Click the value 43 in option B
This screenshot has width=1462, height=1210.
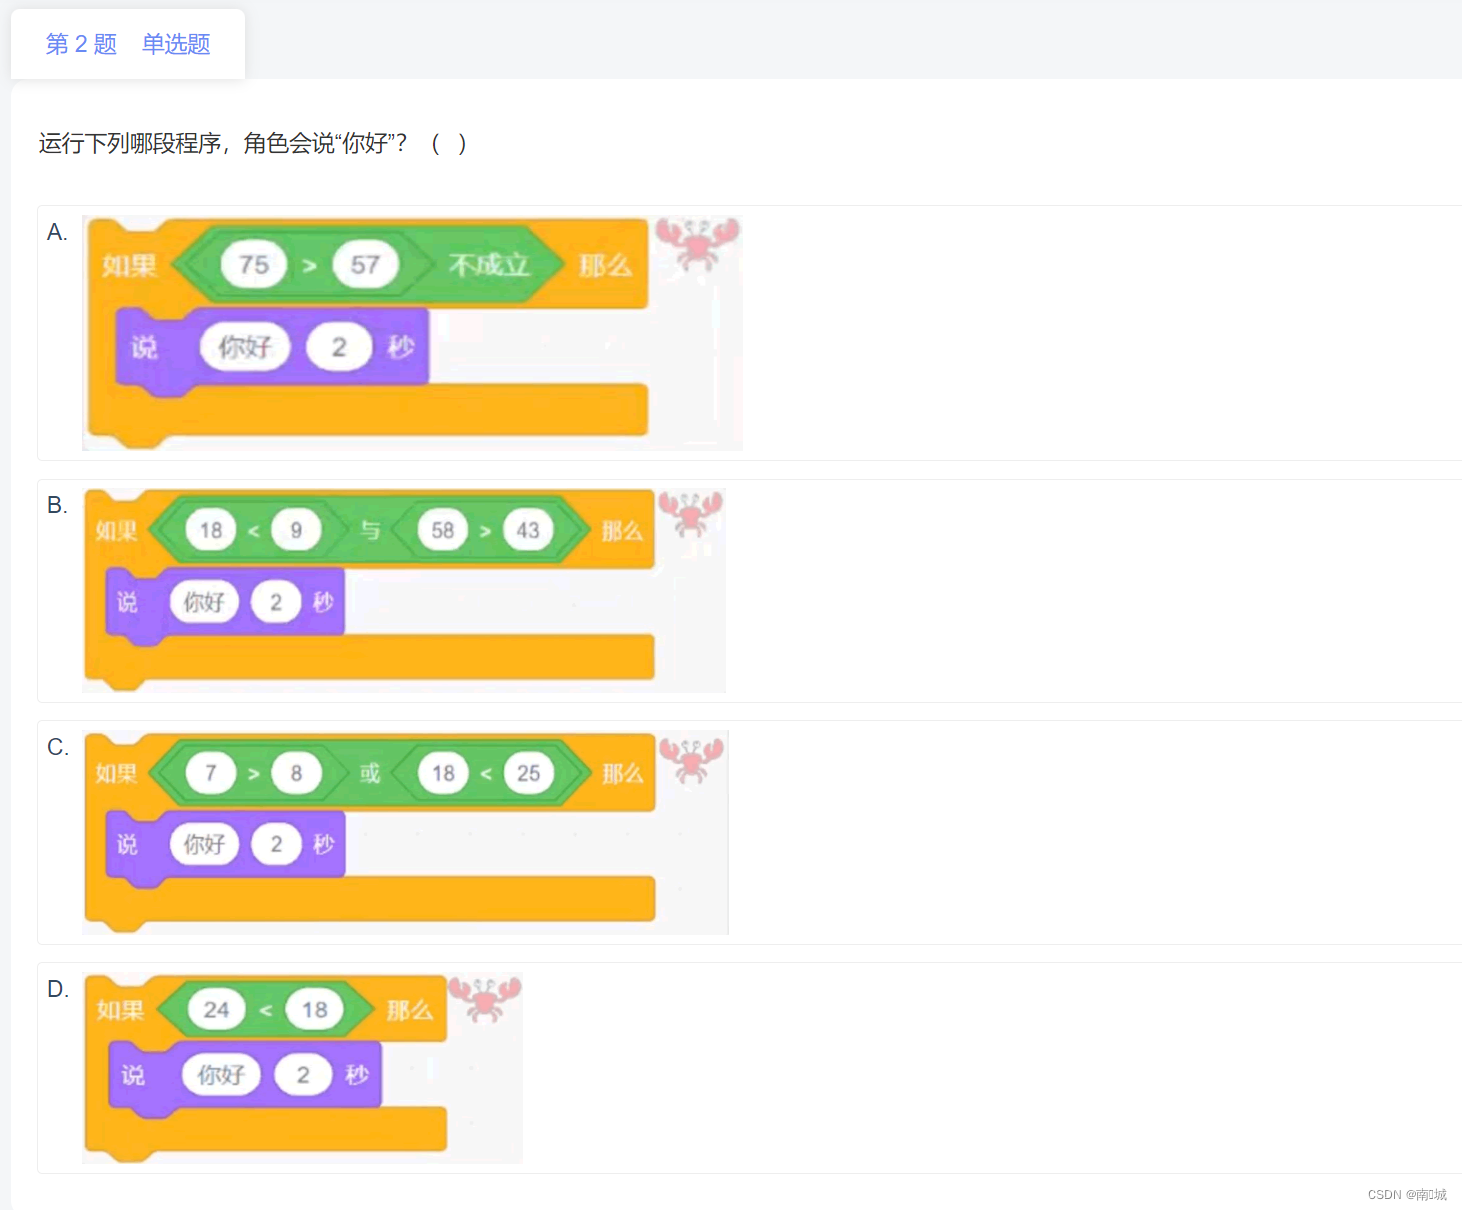[528, 530]
